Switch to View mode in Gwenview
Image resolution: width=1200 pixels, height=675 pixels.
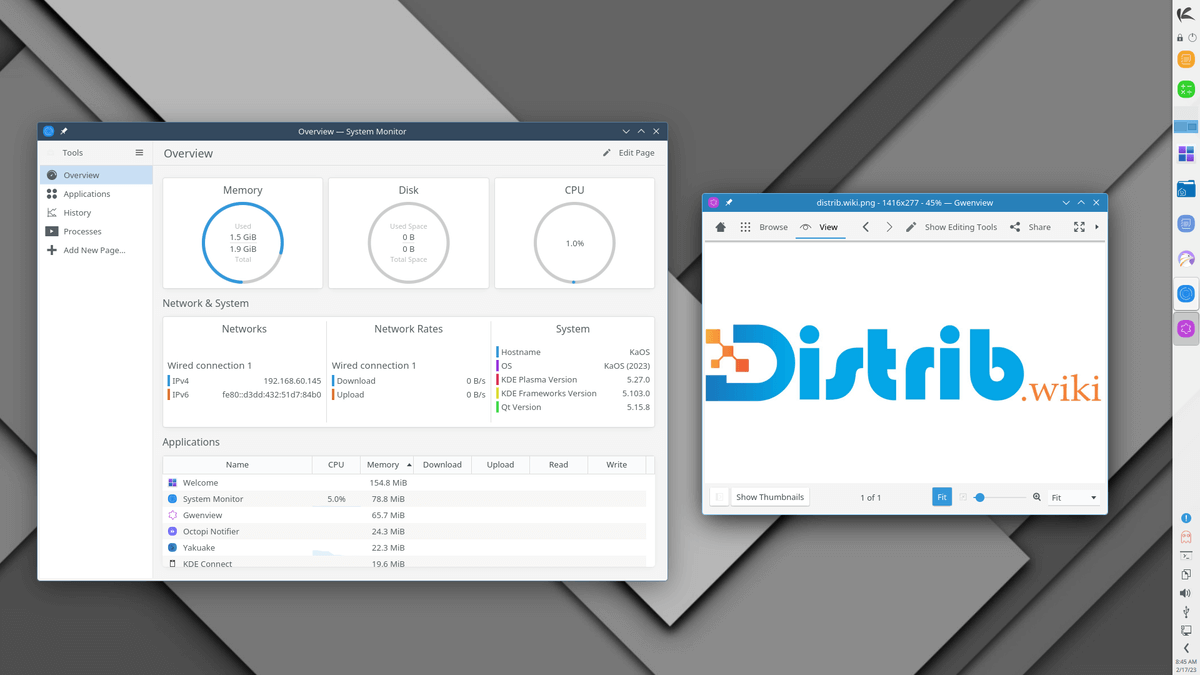[x=820, y=227]
